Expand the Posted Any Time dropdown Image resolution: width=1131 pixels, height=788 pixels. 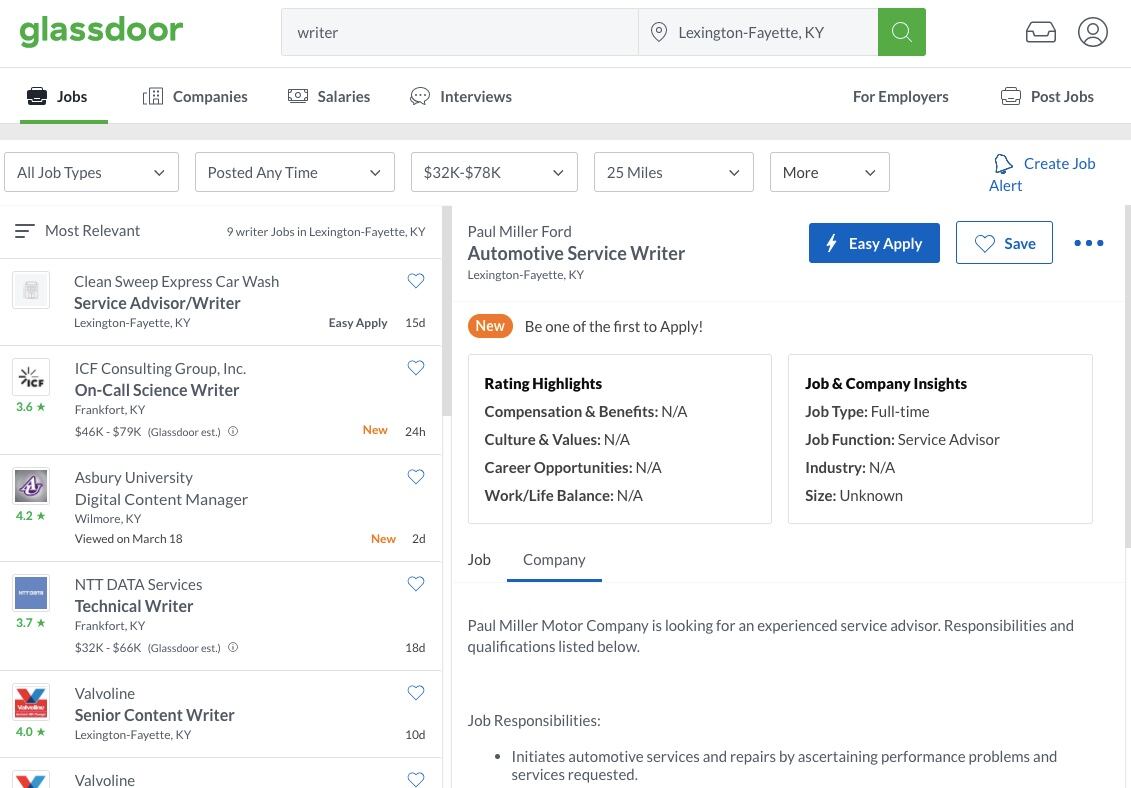[294, 172]
